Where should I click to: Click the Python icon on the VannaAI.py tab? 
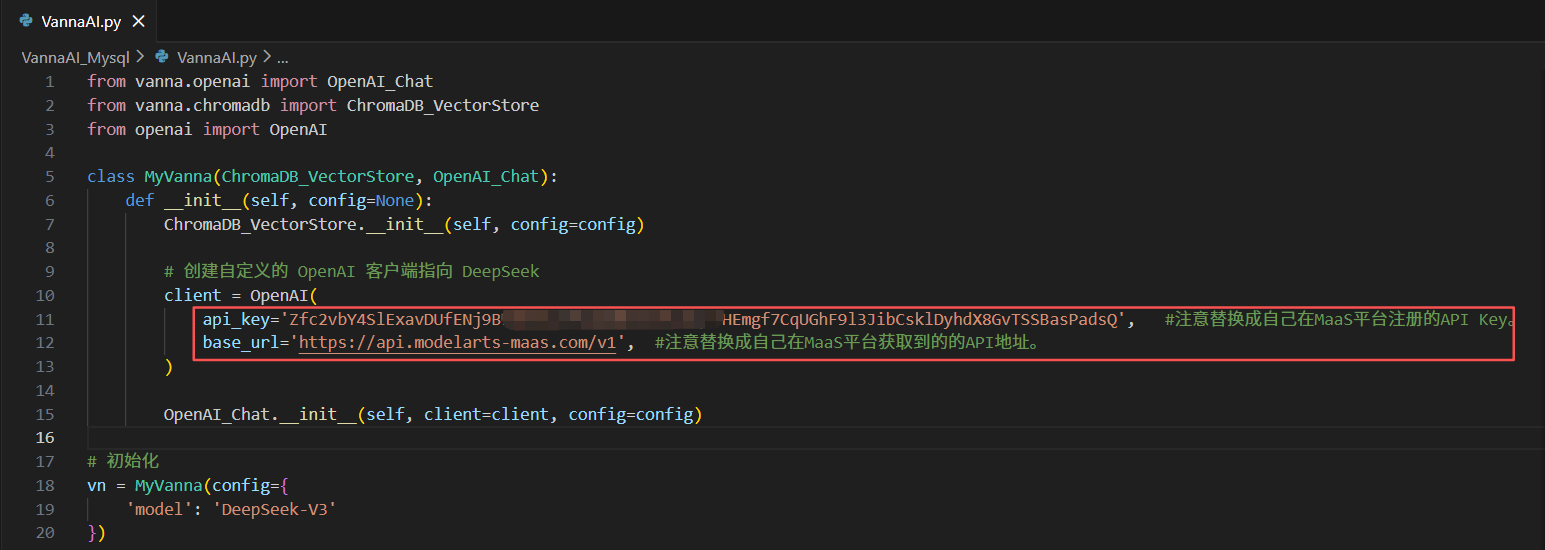point(26,21)
